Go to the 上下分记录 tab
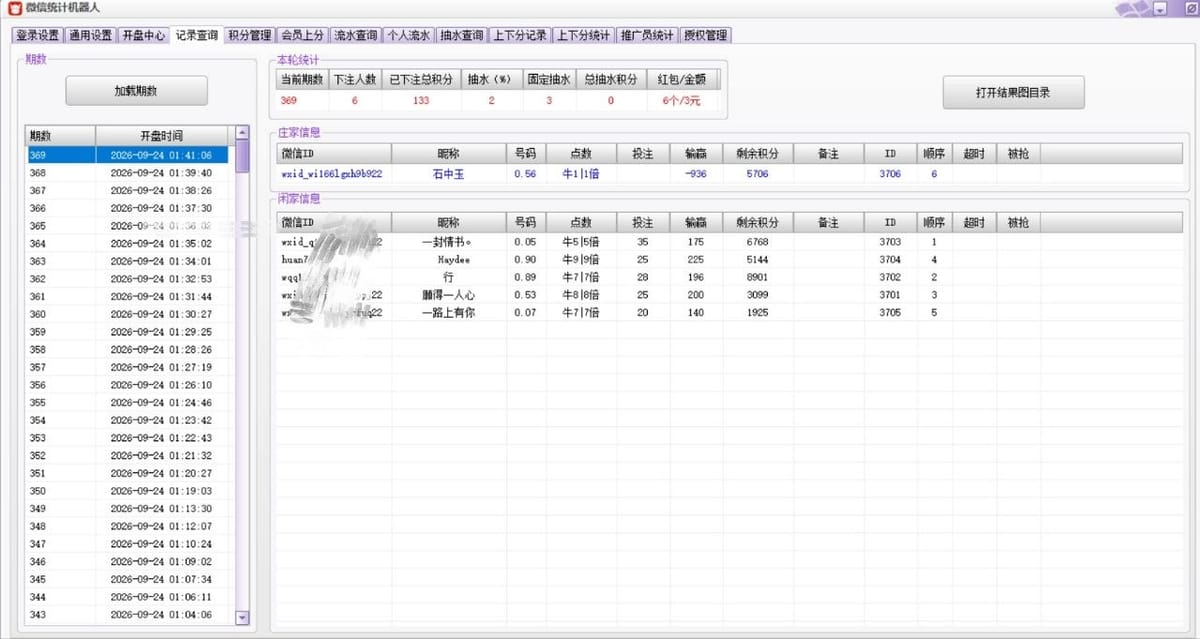The height and width of the screenshot is (639, 1200). point(520,35)
